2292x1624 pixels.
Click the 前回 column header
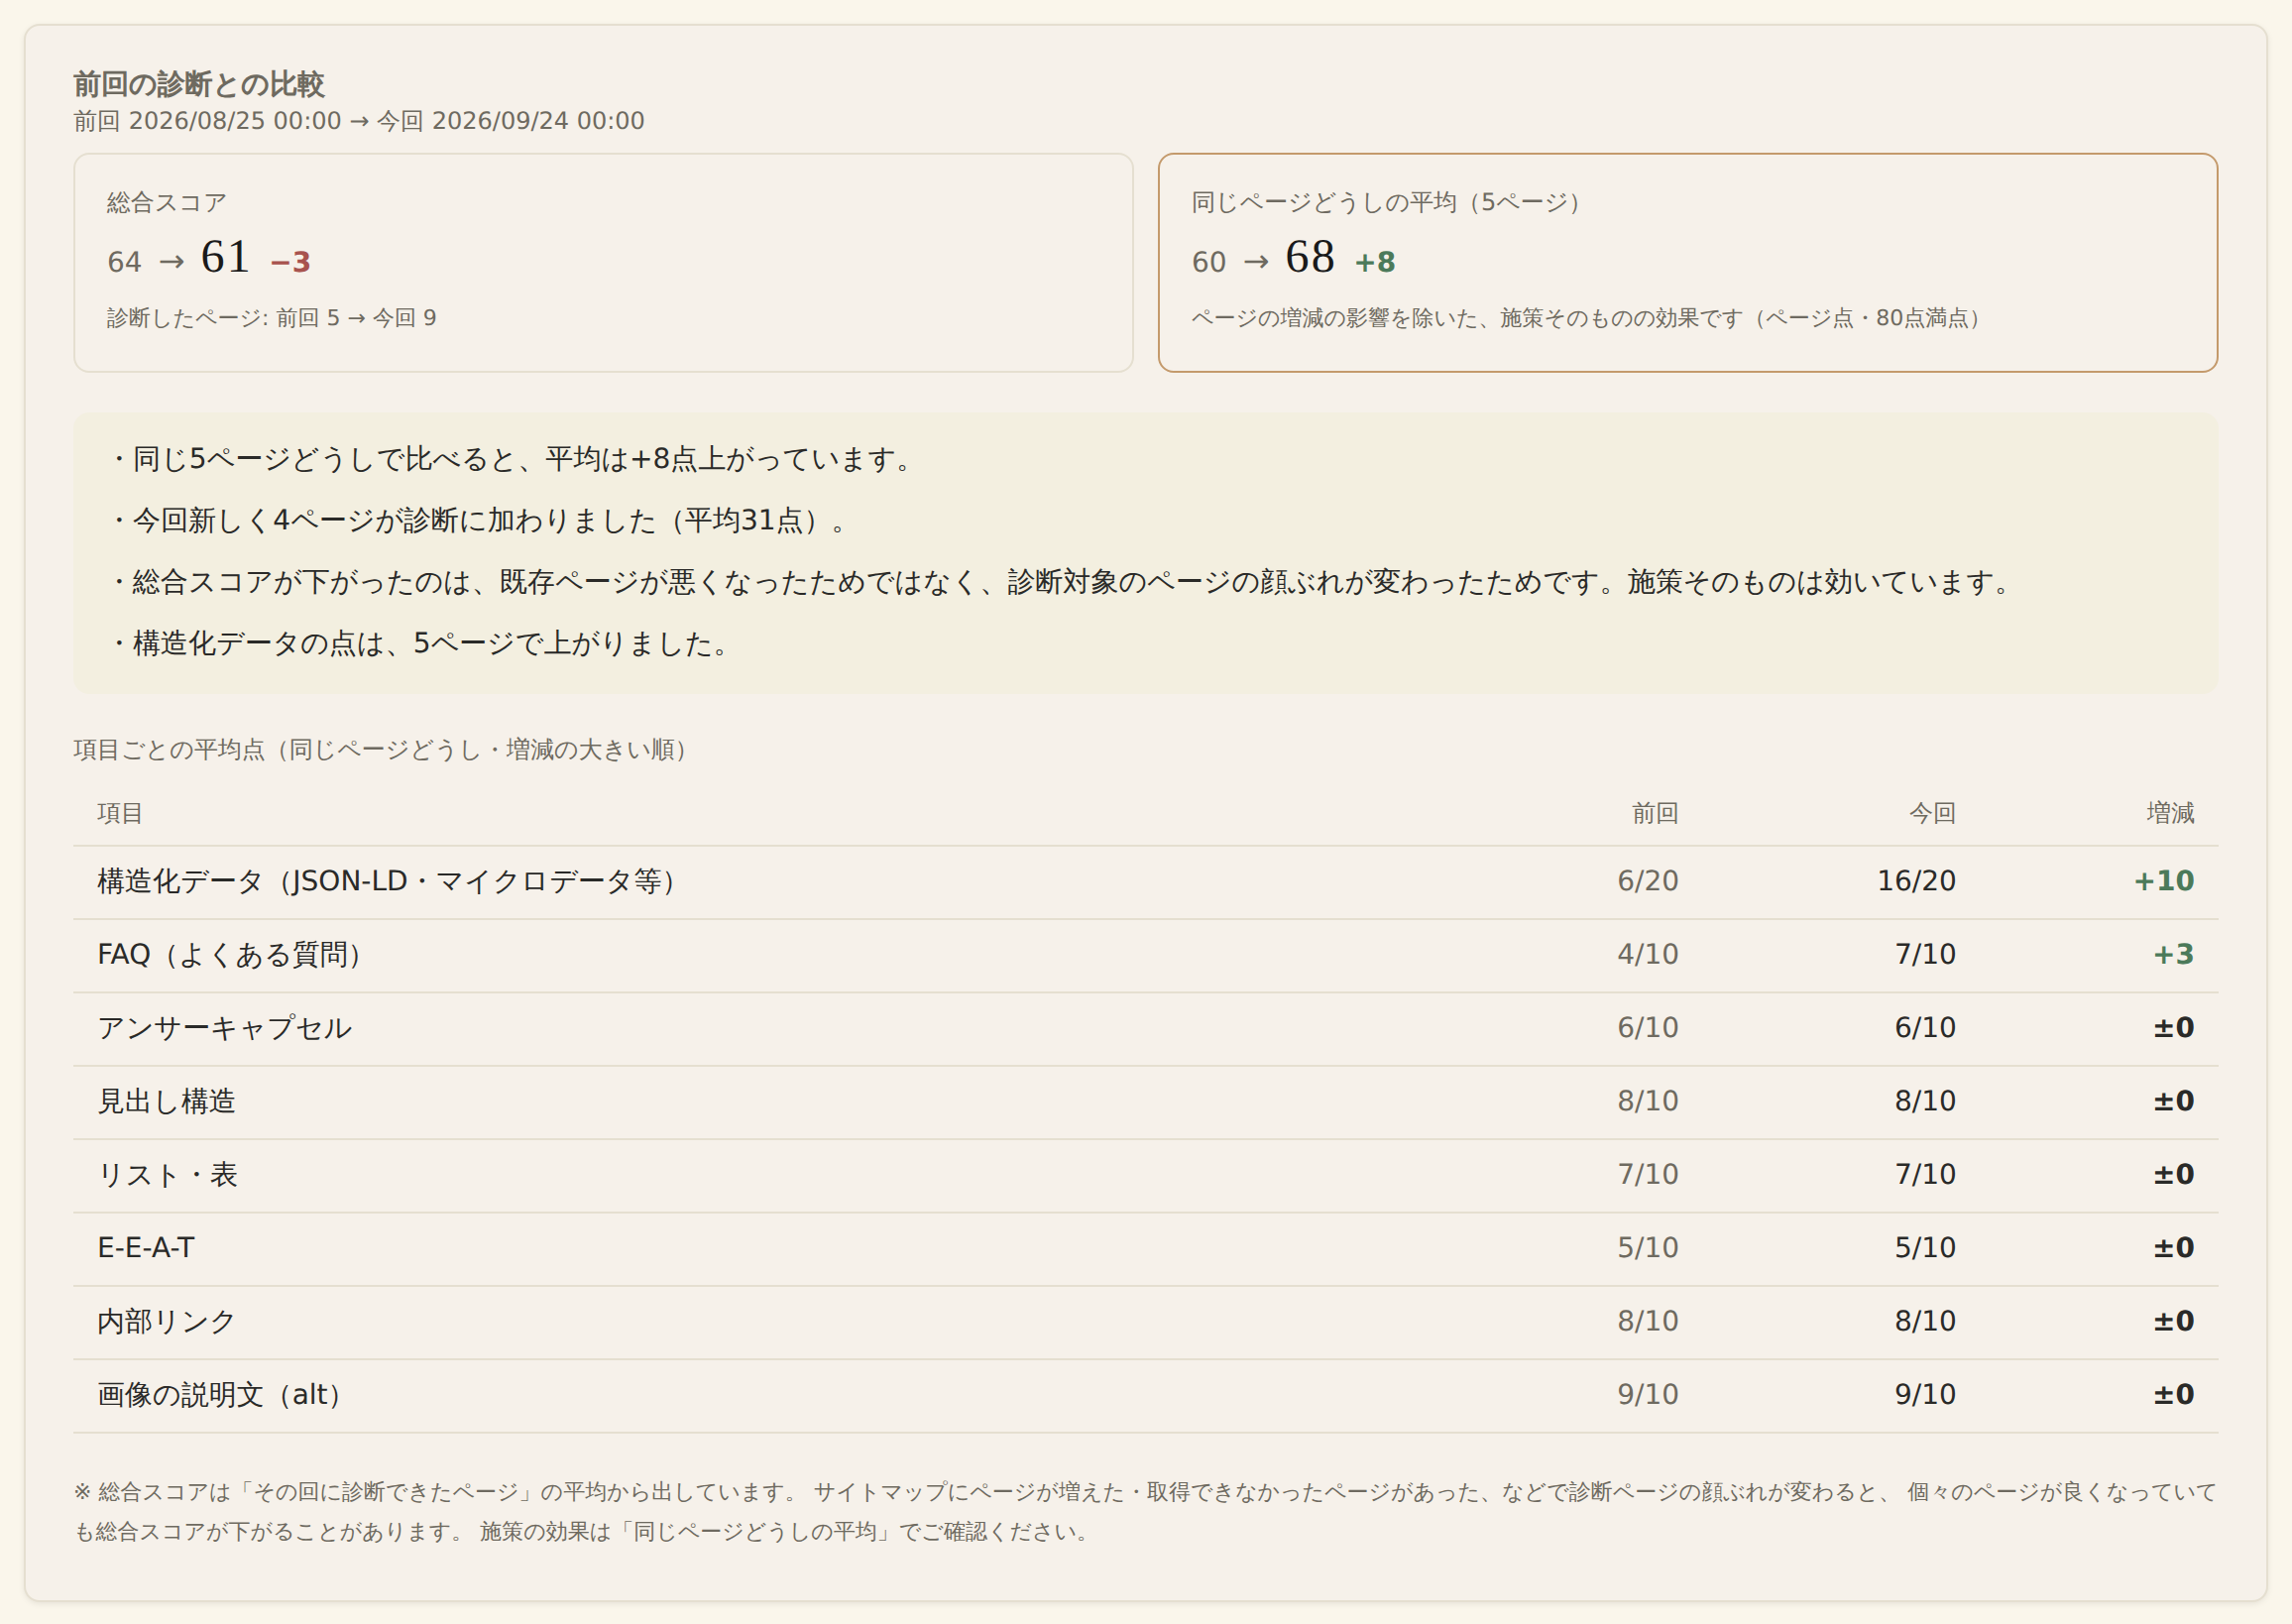pos(1655,813)
